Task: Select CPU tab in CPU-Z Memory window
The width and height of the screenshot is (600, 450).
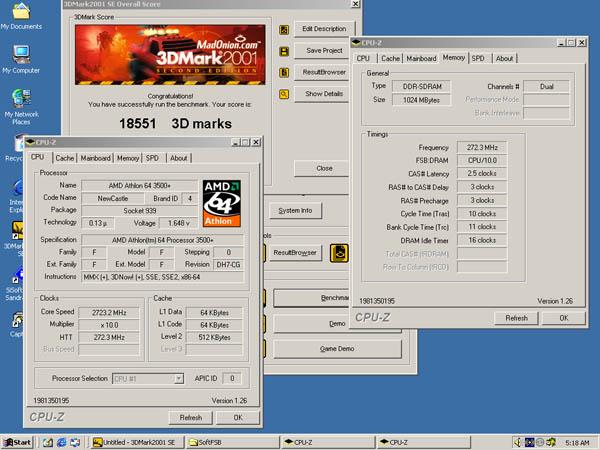Action: click(x=363, y=59)
